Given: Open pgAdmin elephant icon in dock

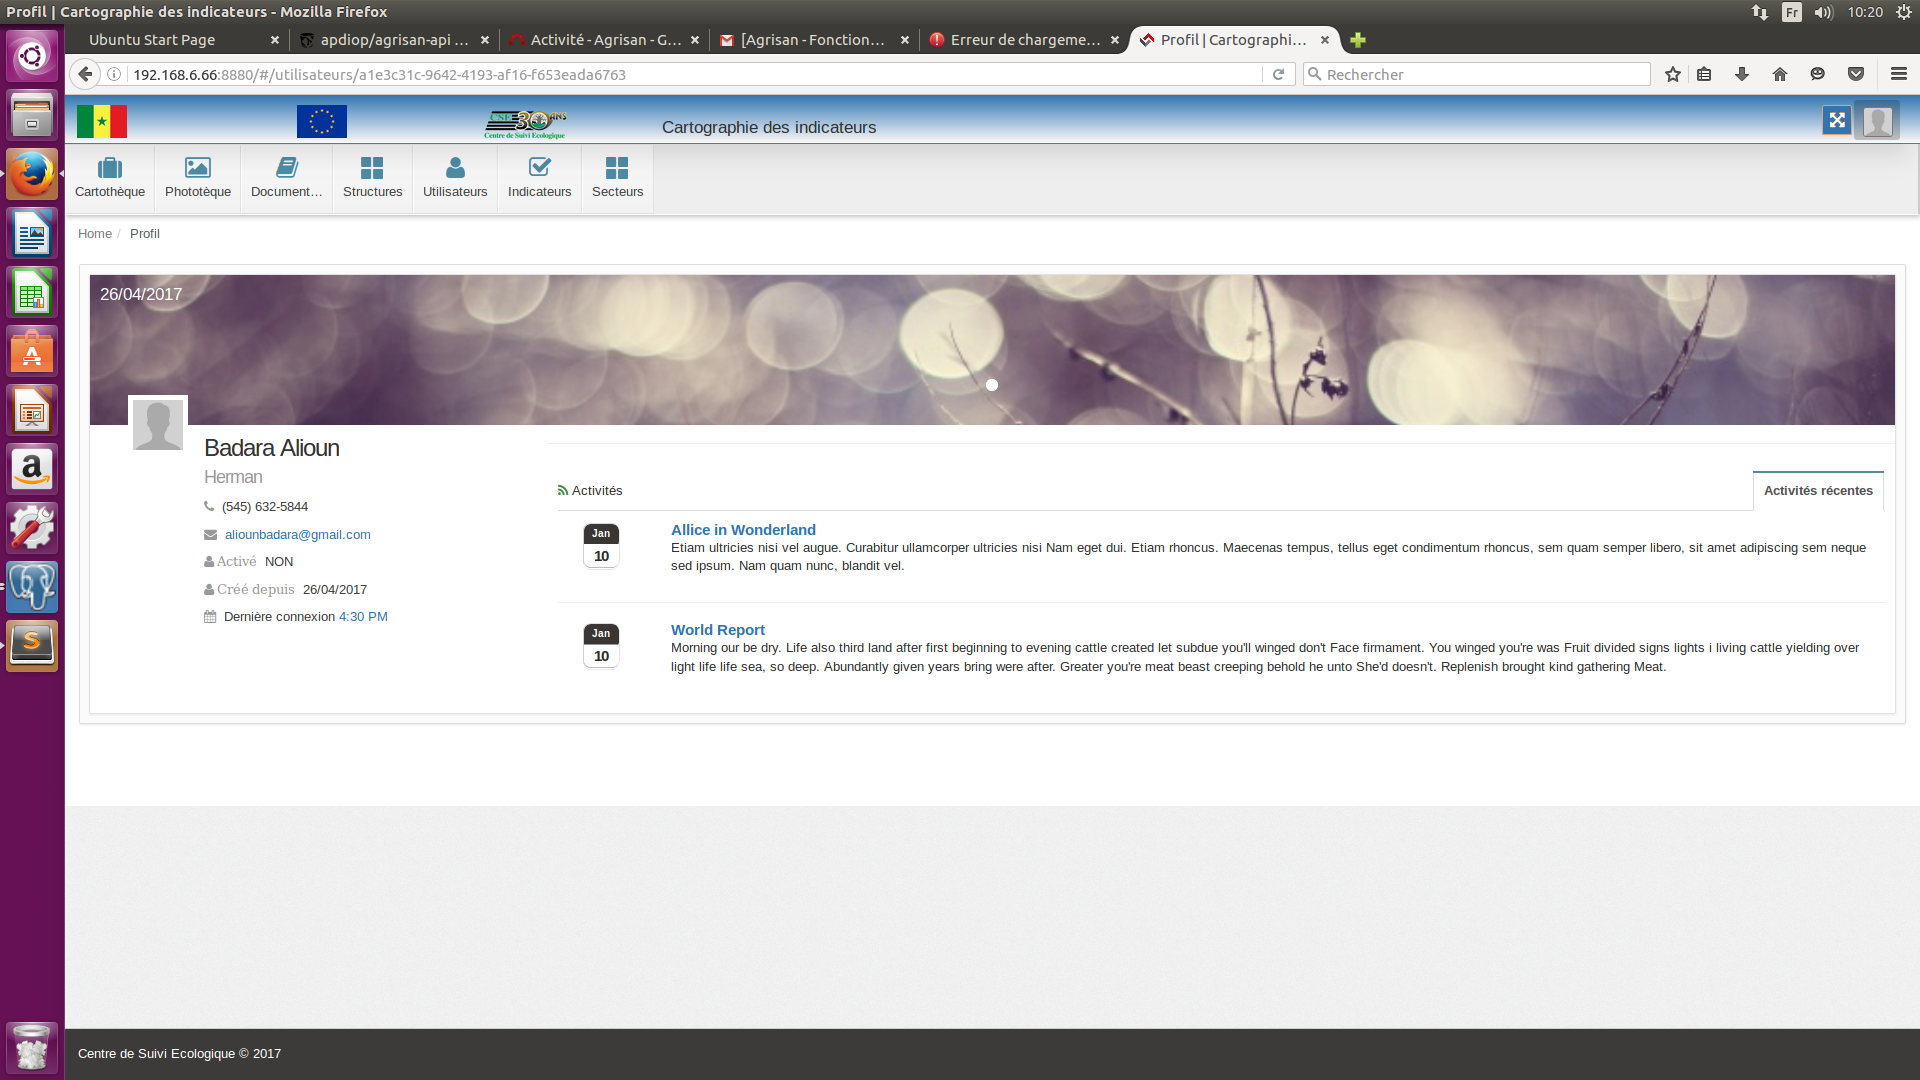Looking at the screenshot, I should point(32,587).
